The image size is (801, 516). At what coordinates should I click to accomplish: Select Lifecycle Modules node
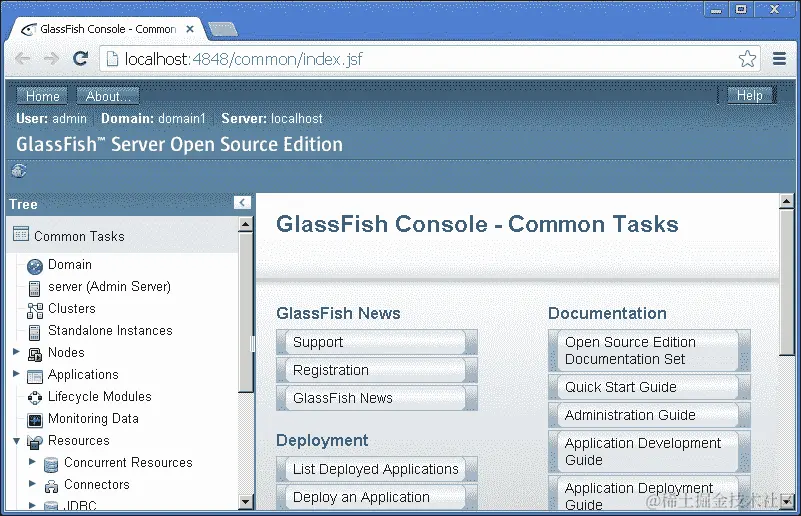100,396
